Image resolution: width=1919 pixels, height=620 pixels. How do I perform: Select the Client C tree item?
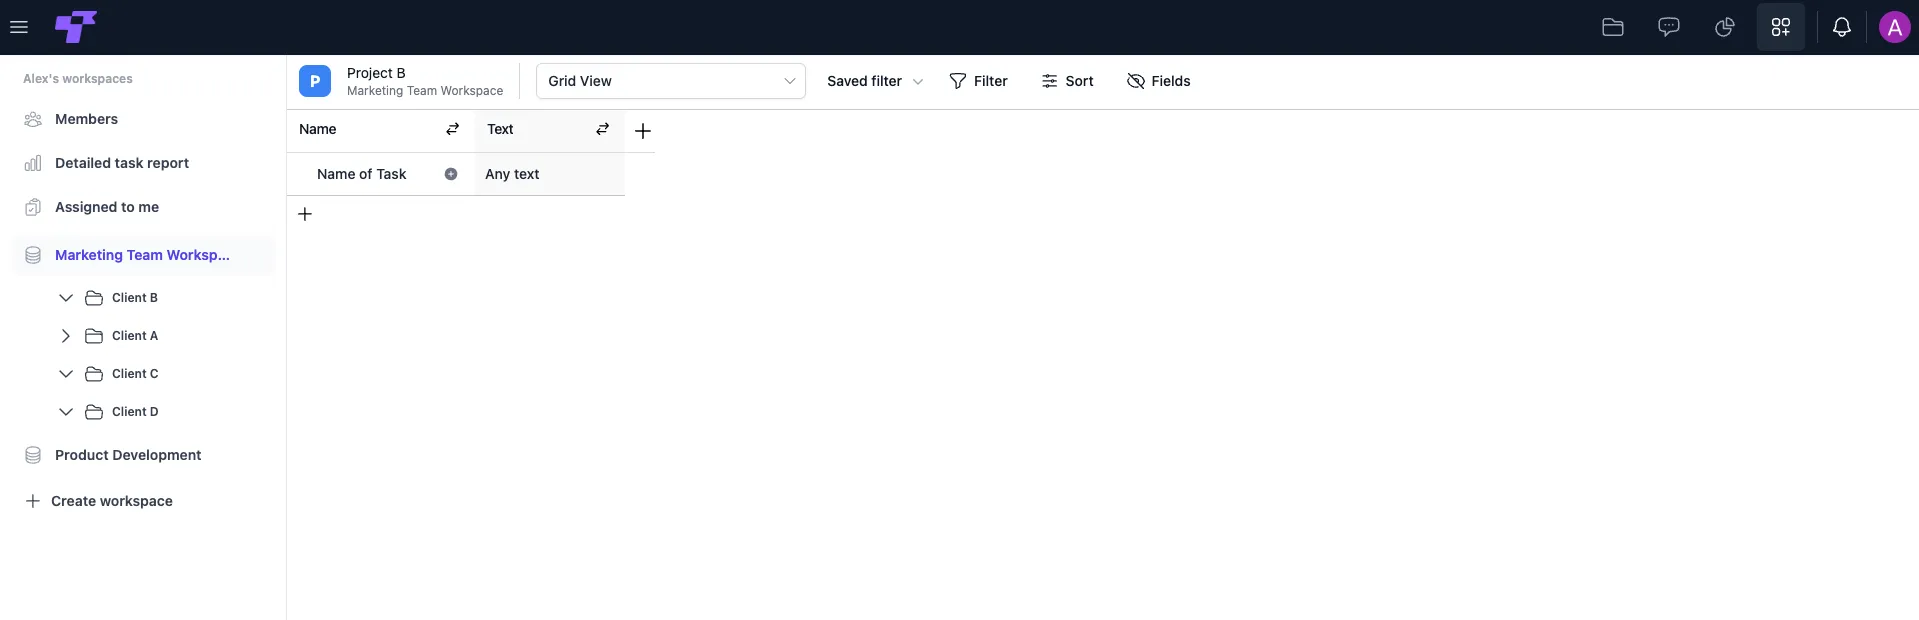pos(135,374)
